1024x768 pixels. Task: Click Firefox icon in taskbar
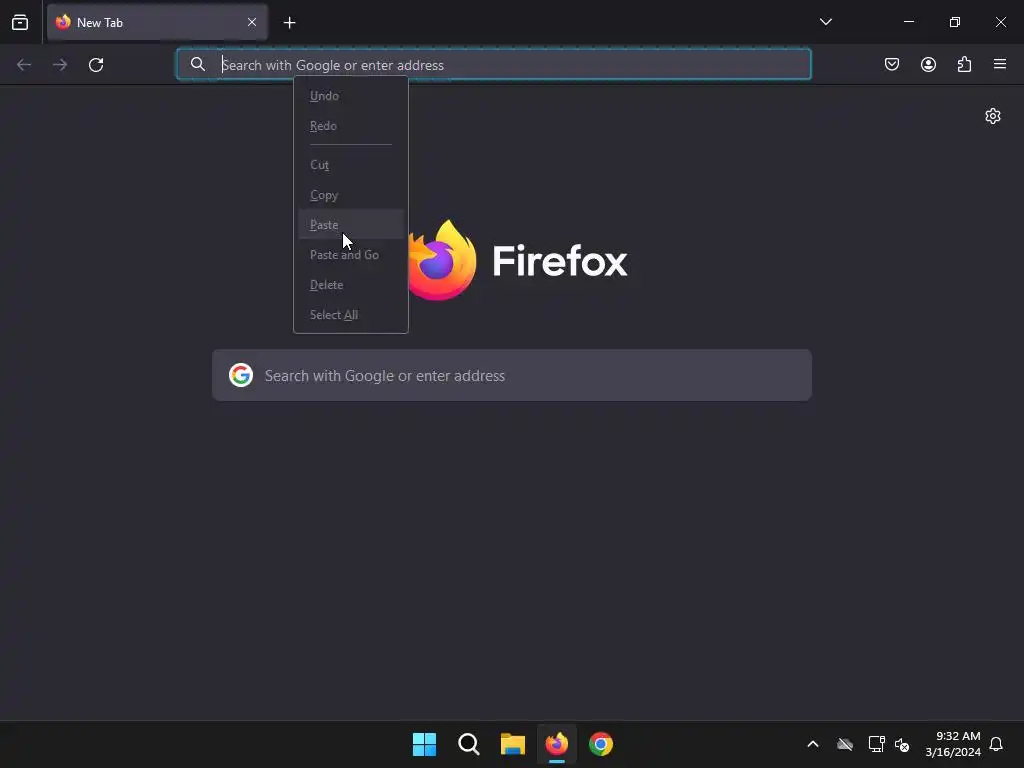557,744
